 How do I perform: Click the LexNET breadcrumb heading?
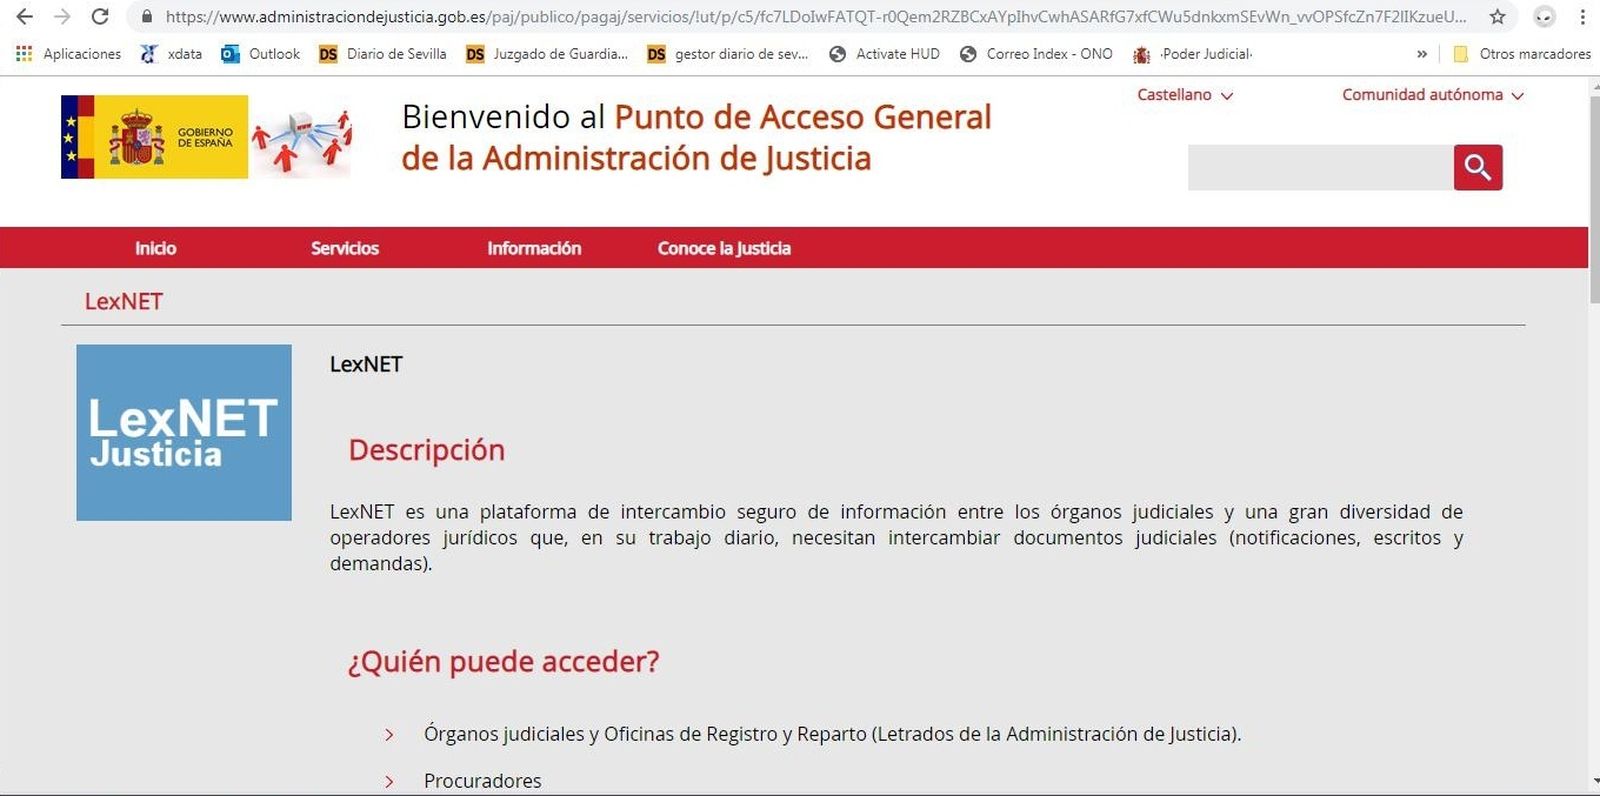[x=124, y=301]
